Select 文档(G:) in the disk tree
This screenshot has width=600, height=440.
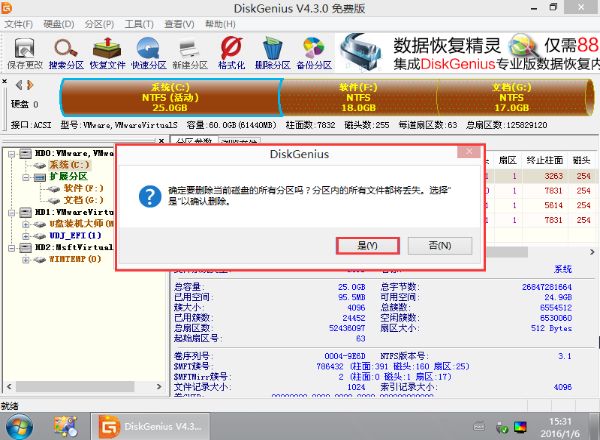tap(83, 200)
